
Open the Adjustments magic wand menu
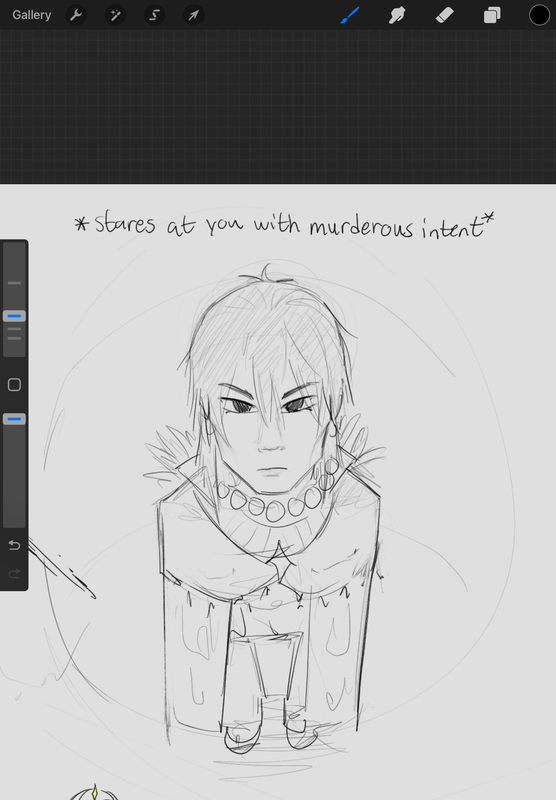115,15
